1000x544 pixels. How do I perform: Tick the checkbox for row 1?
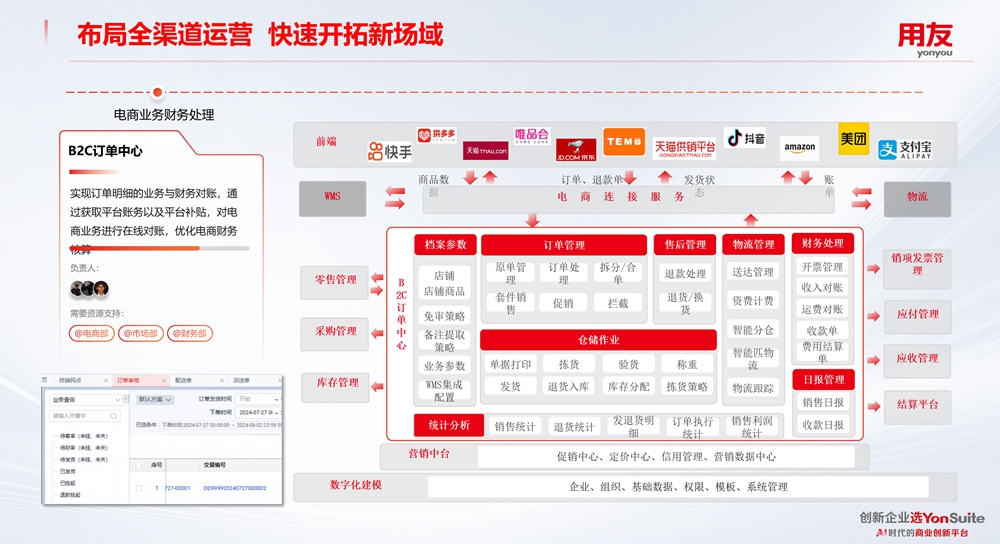(138, 488)
